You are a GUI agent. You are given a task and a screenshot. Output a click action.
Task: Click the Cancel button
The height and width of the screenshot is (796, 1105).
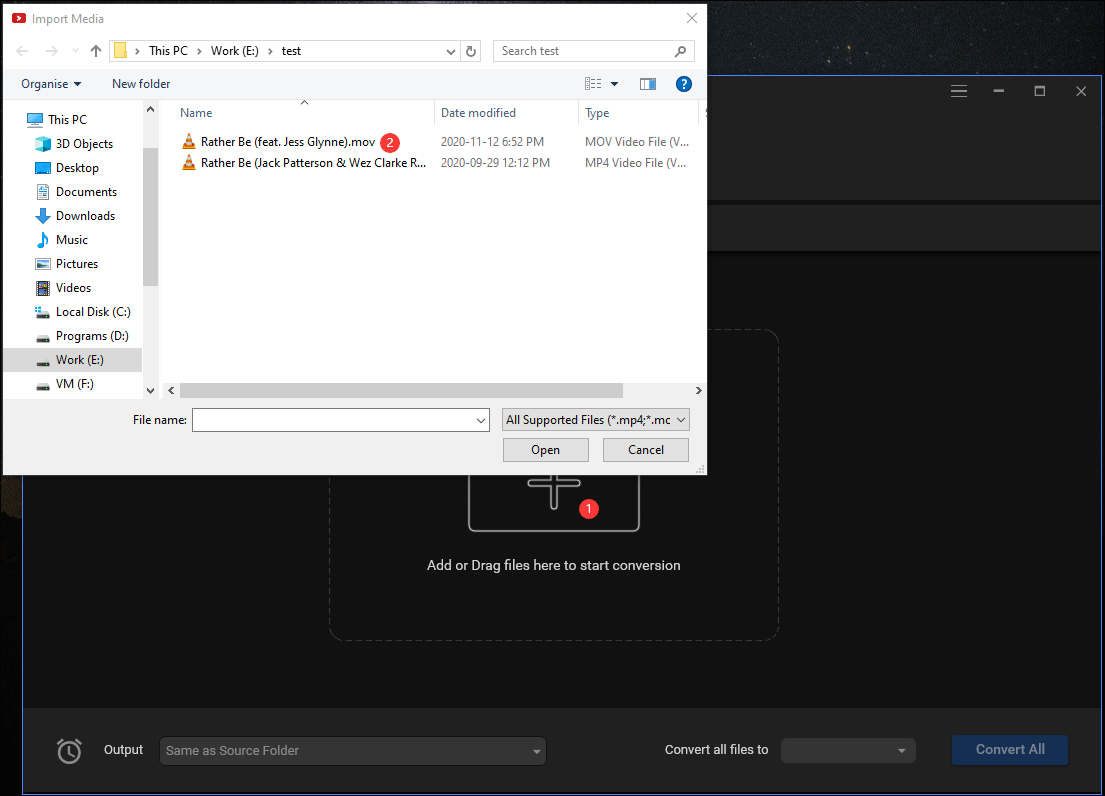[646, 450]
